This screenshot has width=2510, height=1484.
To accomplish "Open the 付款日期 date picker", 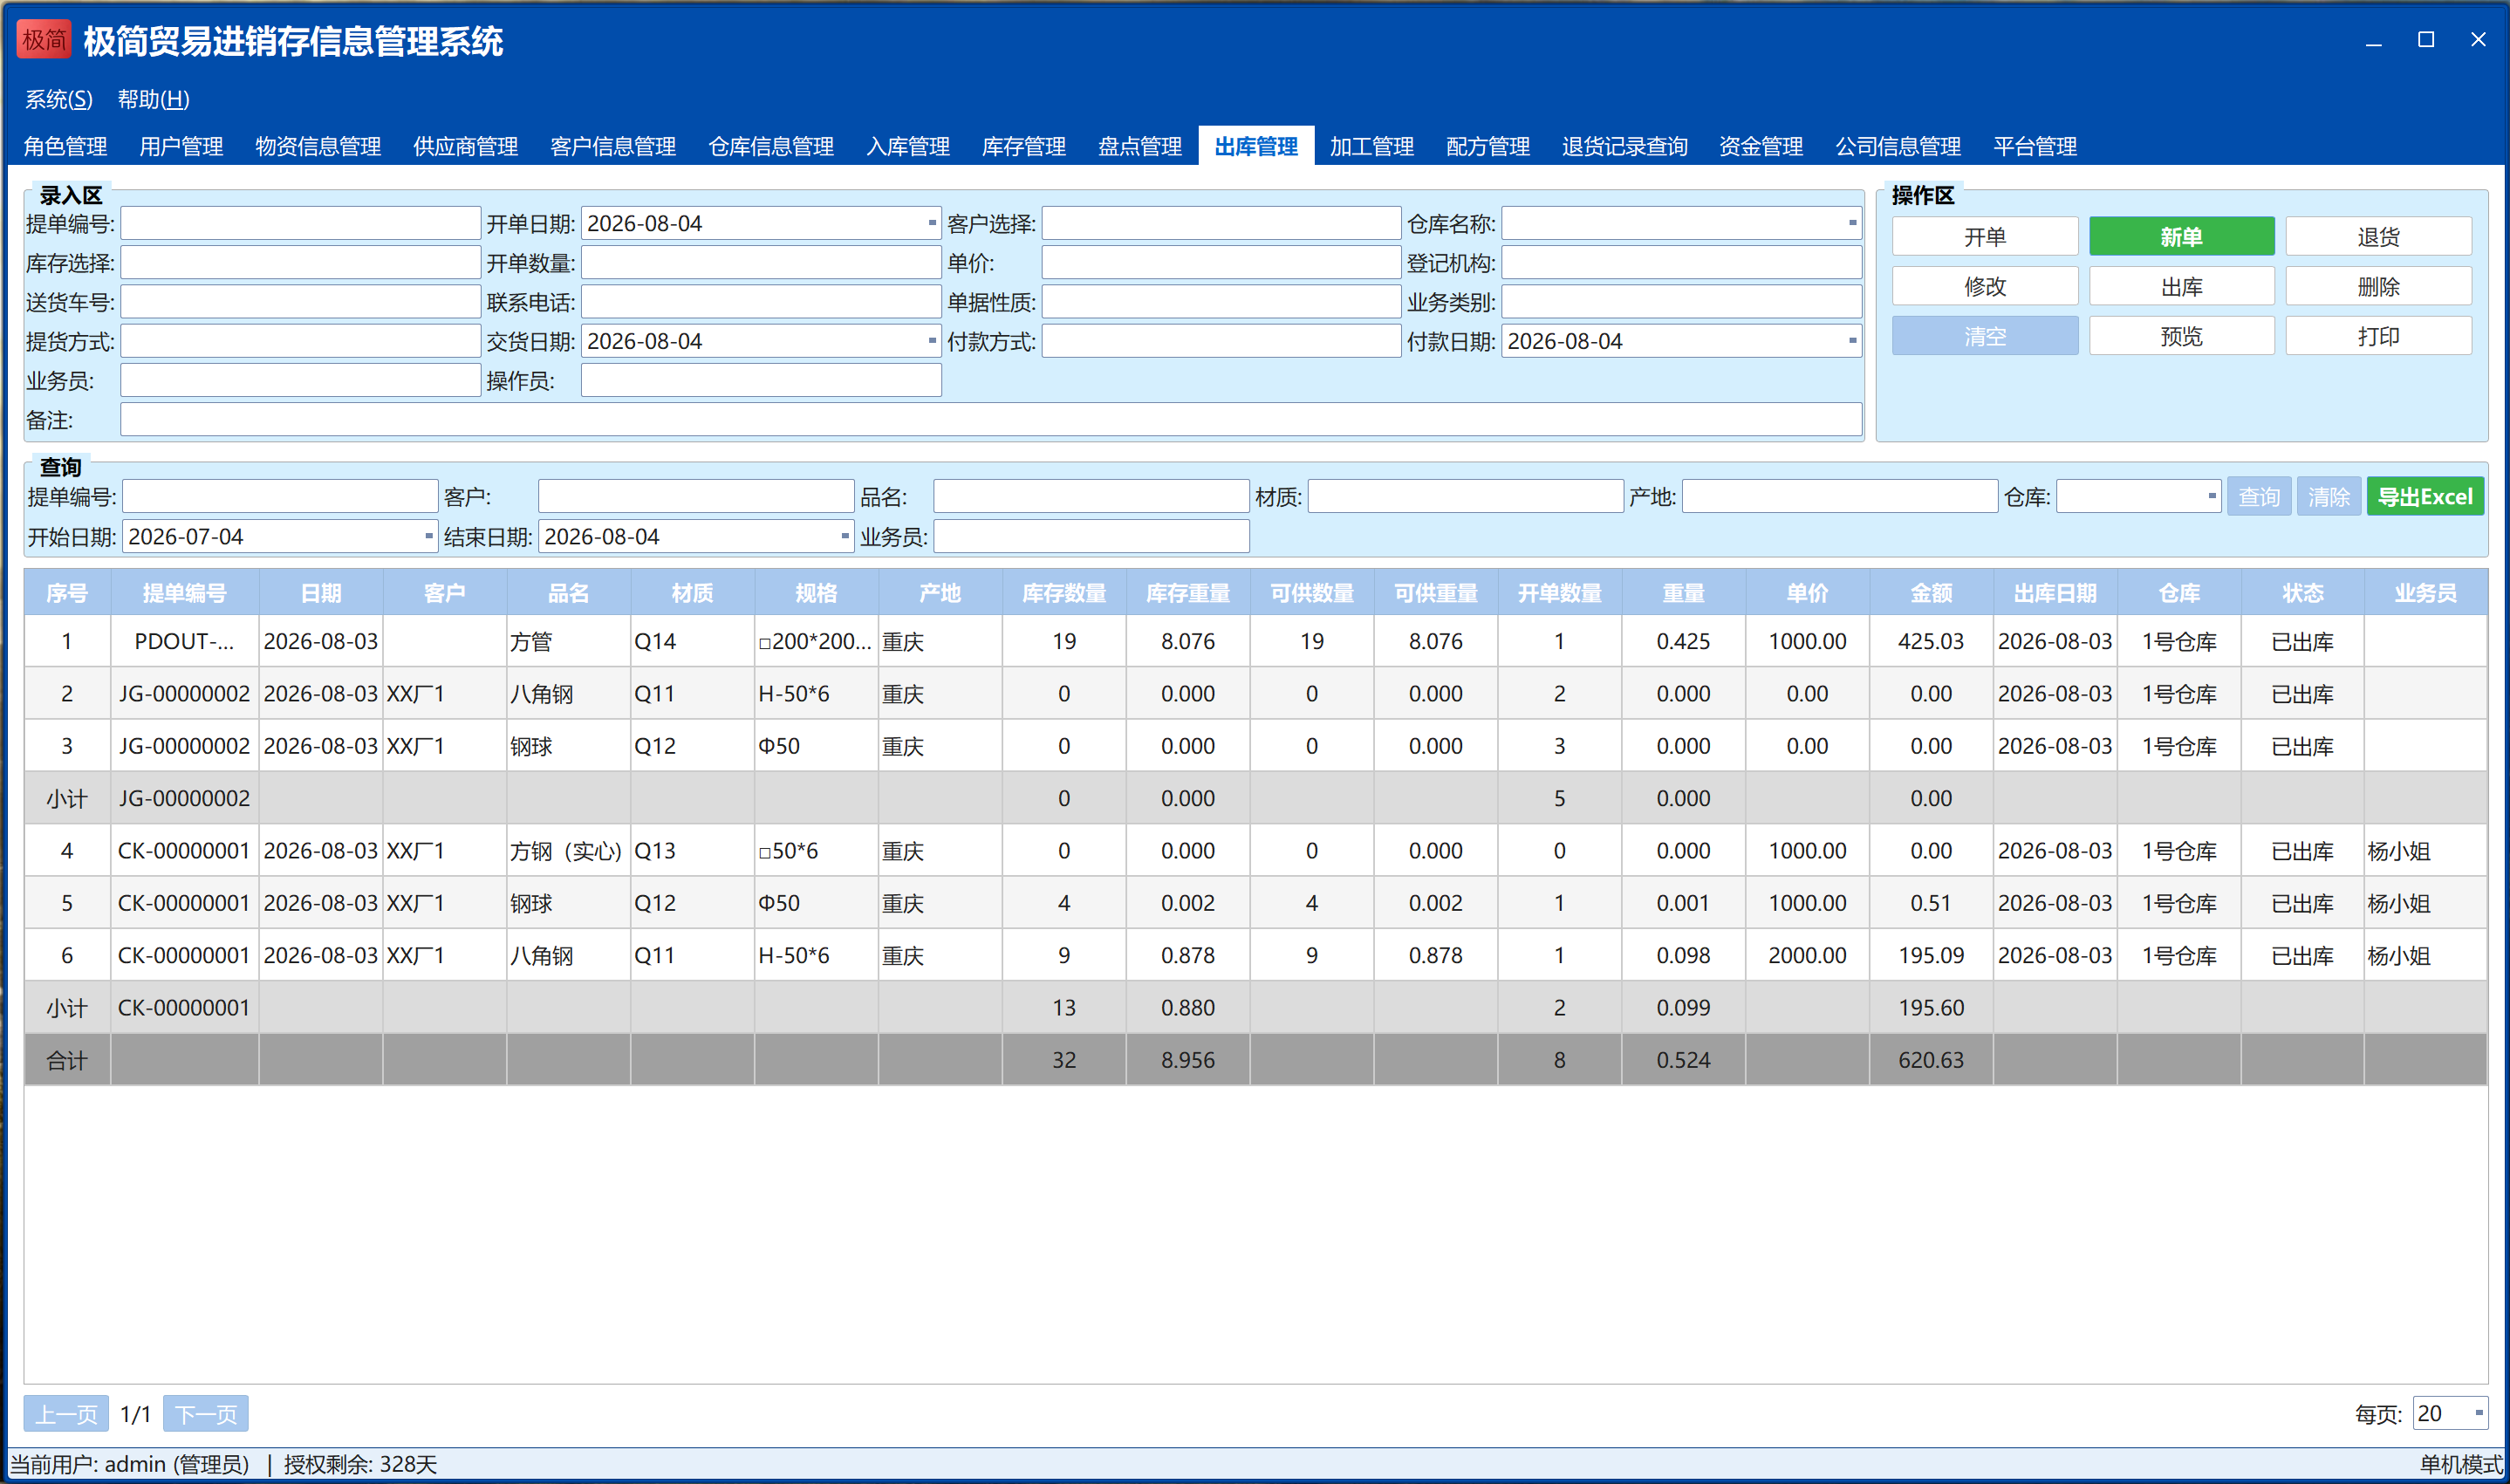I will point(1851,341).
